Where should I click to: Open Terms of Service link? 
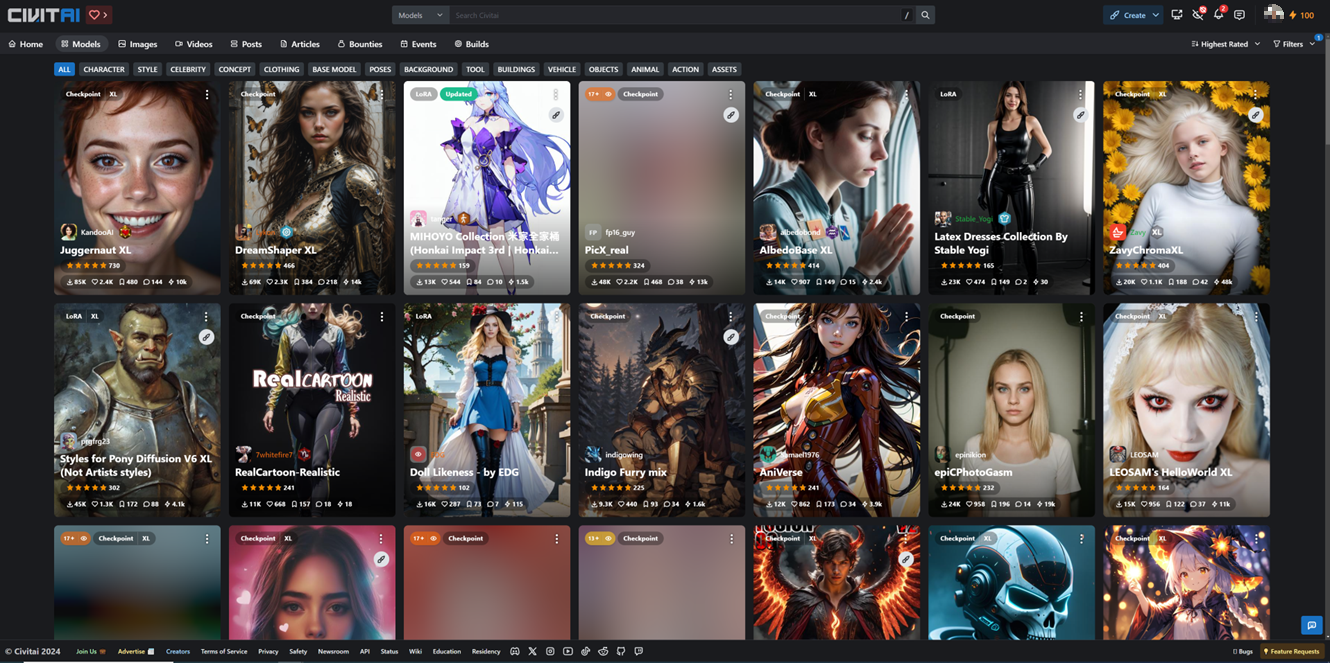224,651
